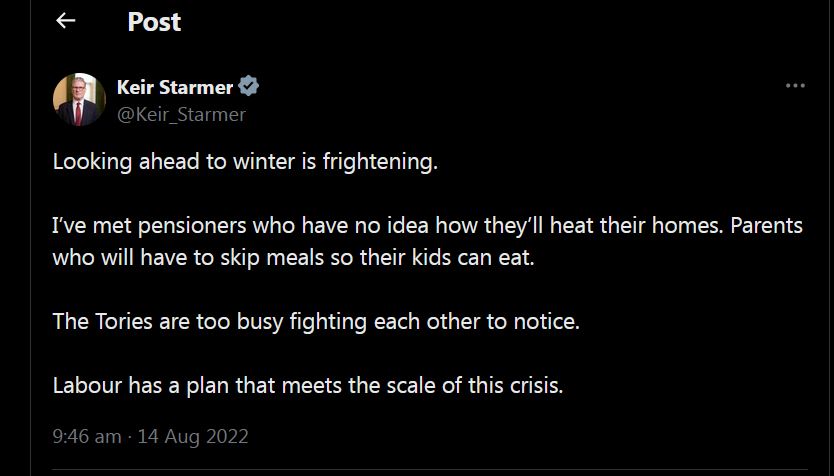
Task: Click the Keir Starmer display name
Action: click(174, 88)
